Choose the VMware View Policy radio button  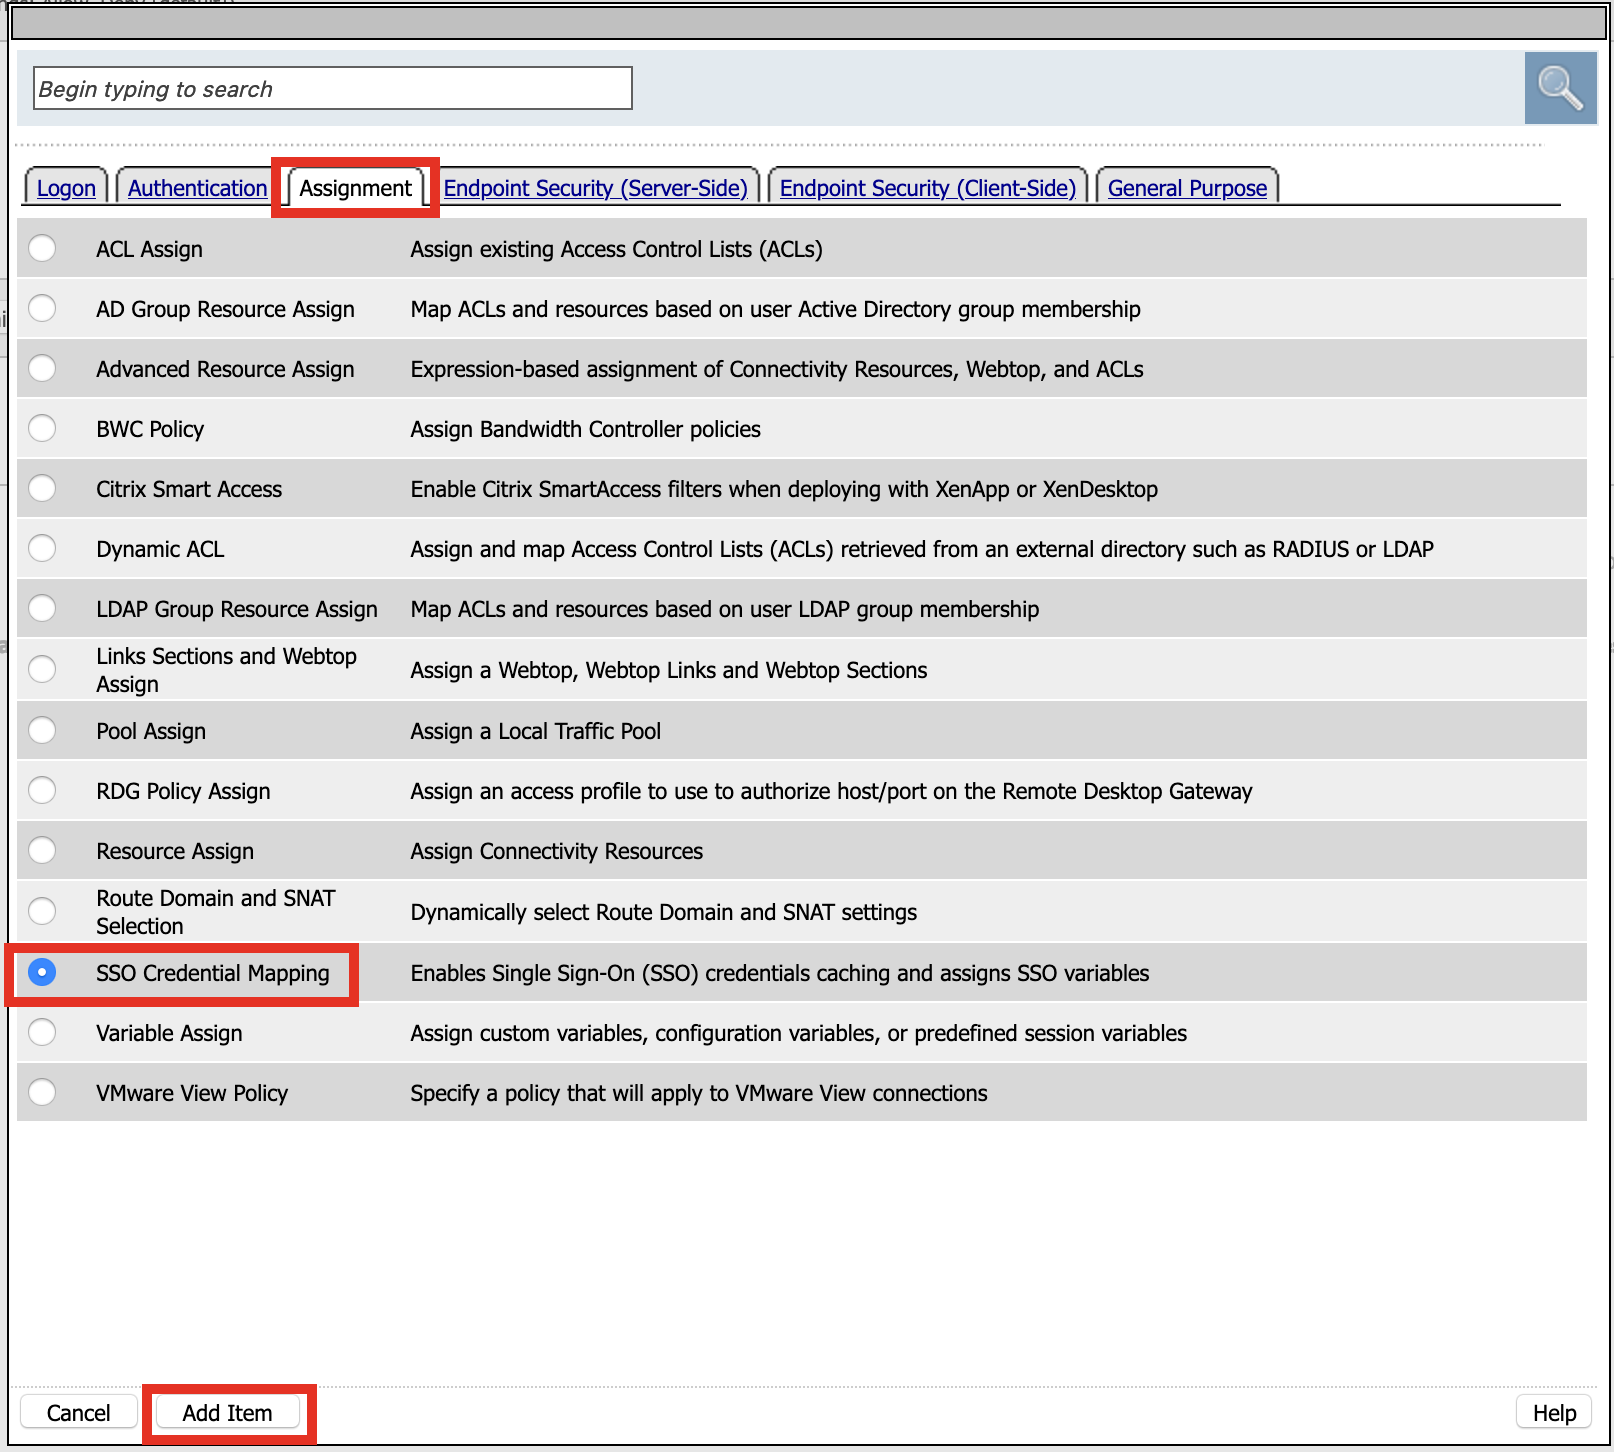42,1092
